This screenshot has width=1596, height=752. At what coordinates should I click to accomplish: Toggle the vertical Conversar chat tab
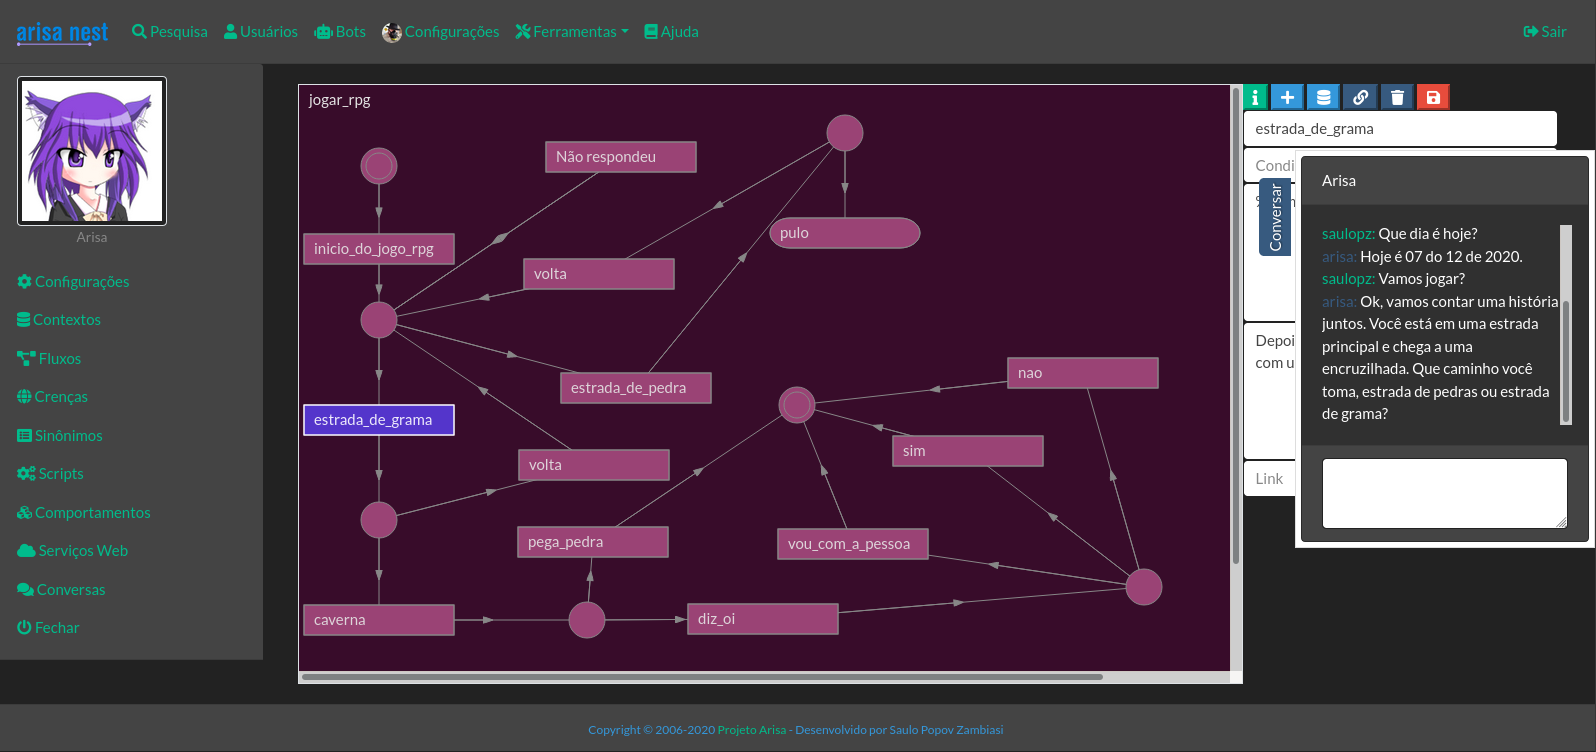(x=1275, y=217)
